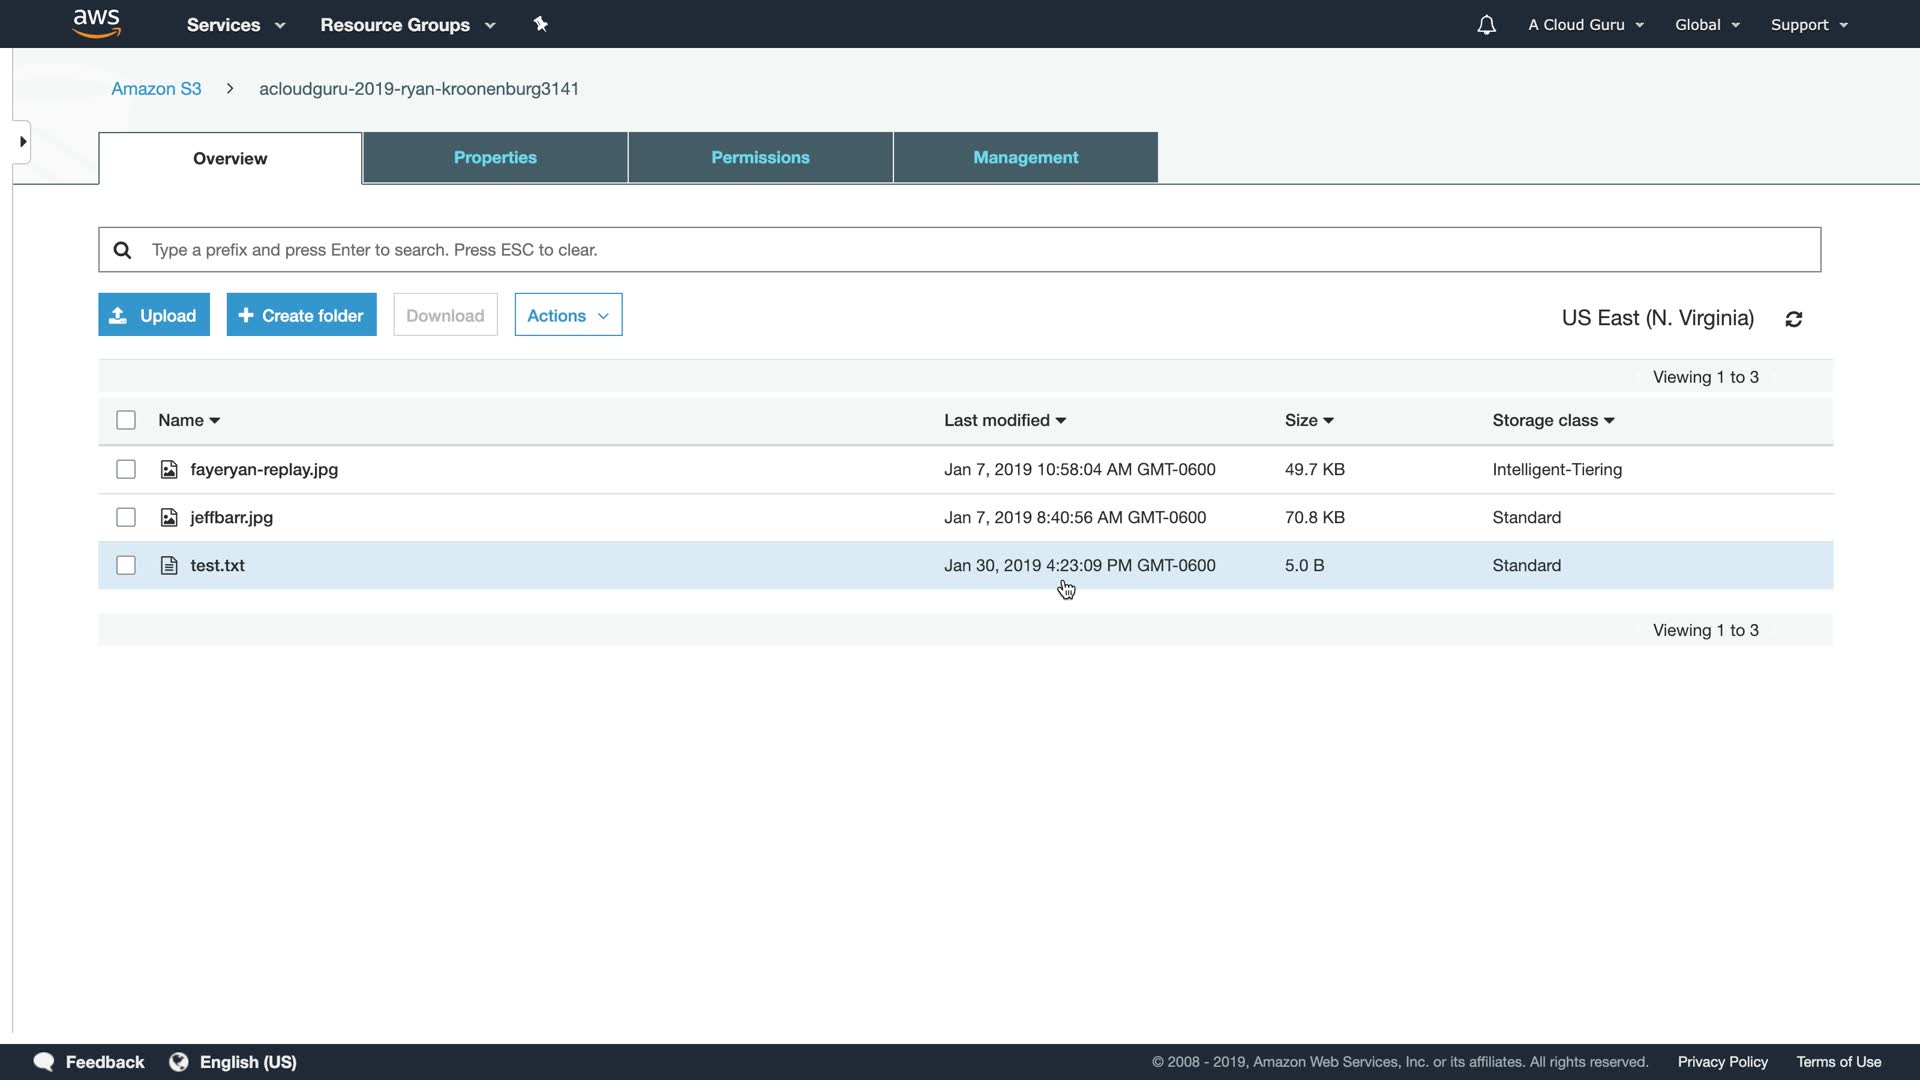Open the notifications bell icon
The width and height of the screenshot is (1920, 1080).
[x=1486, y=25]
